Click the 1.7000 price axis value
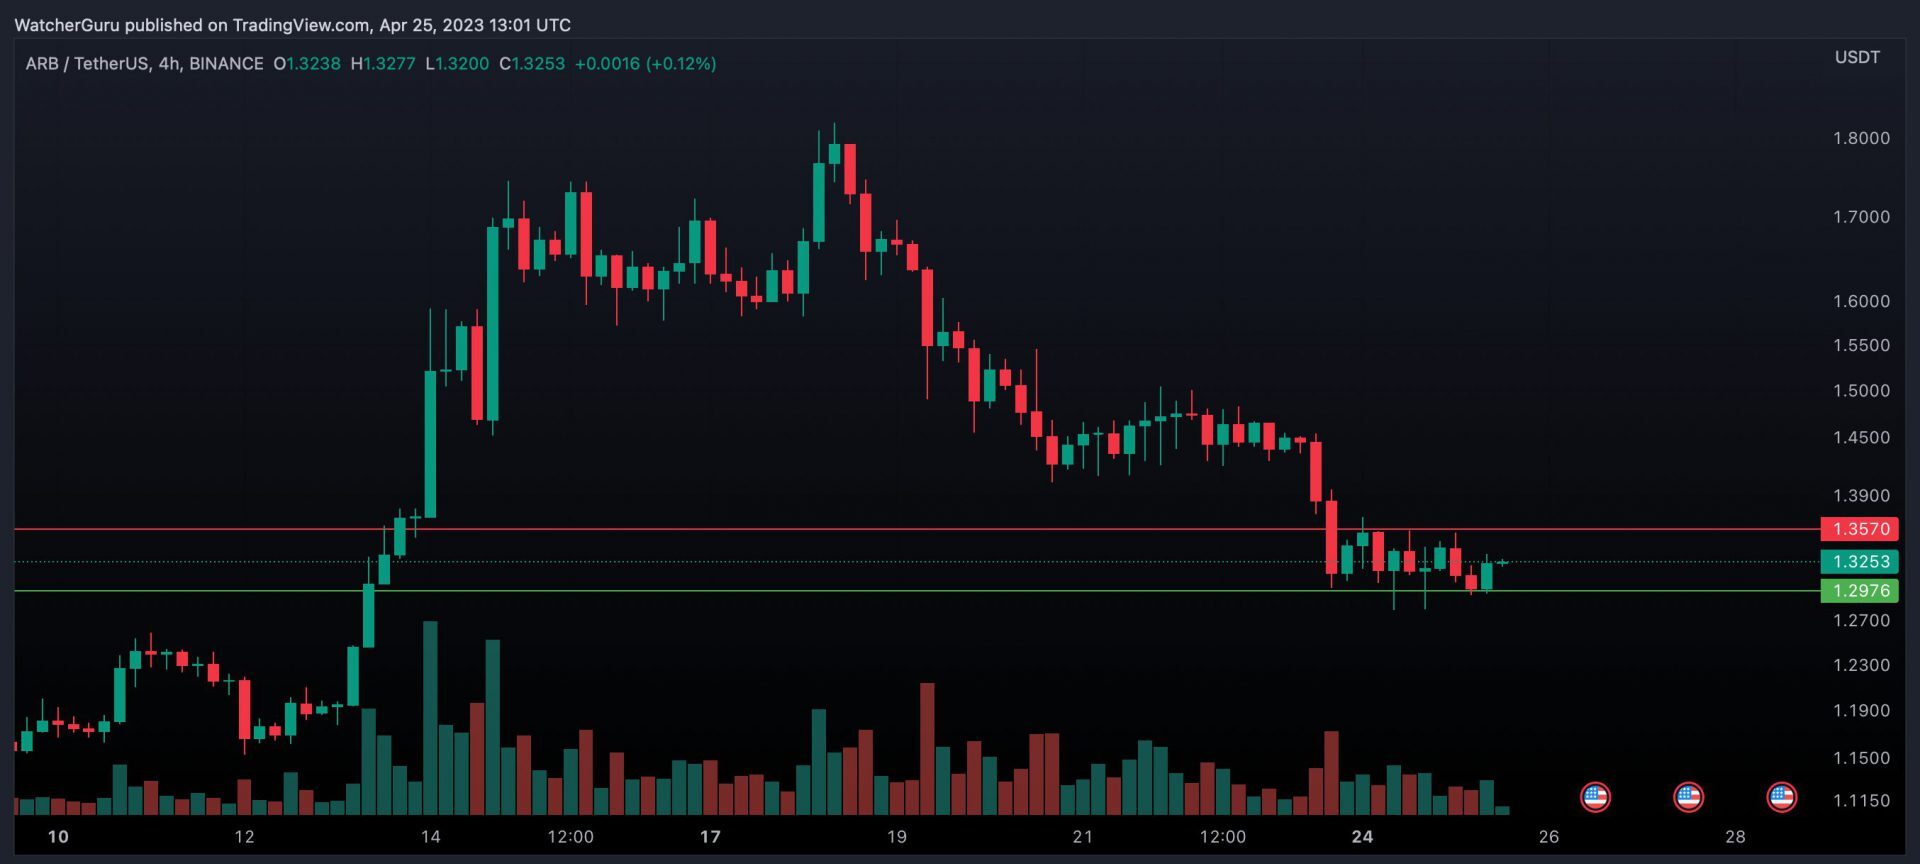This screenshot has height=864, width=1920. (1861, 217)
